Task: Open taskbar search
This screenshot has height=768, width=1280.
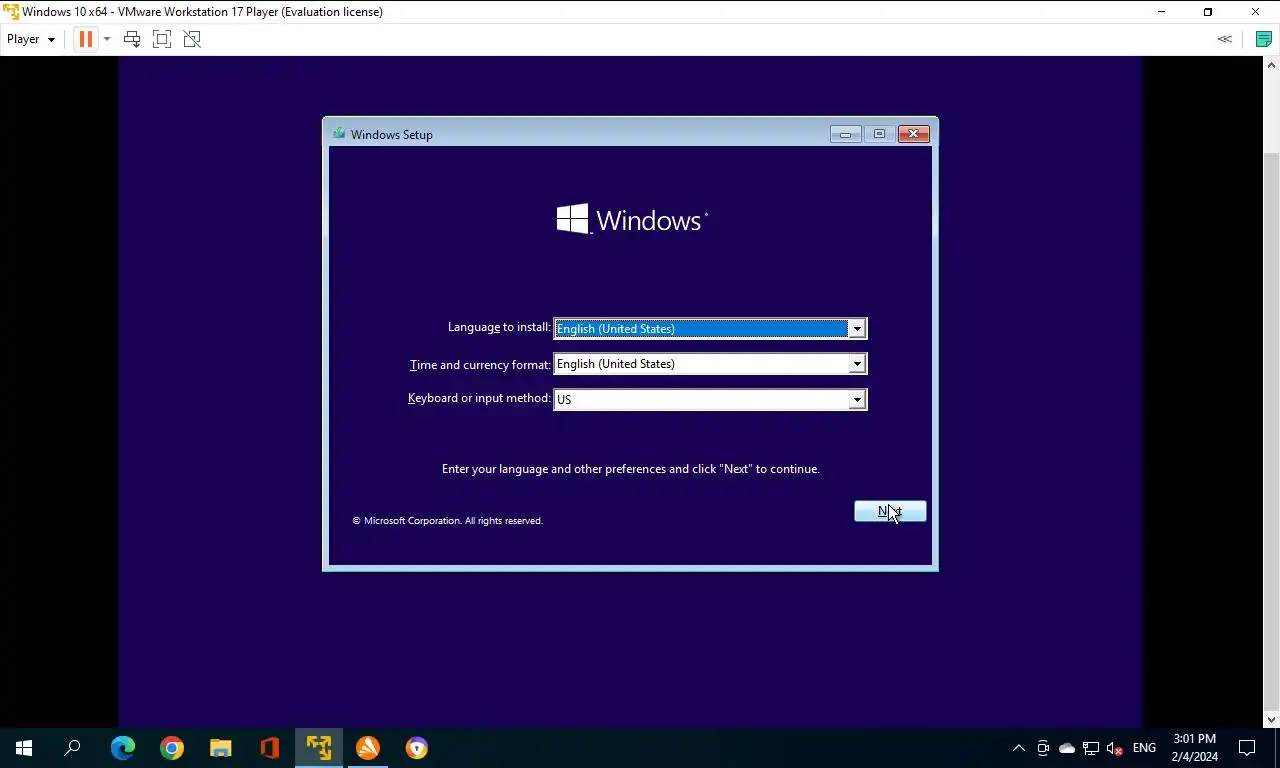Action: pos(72,748)
